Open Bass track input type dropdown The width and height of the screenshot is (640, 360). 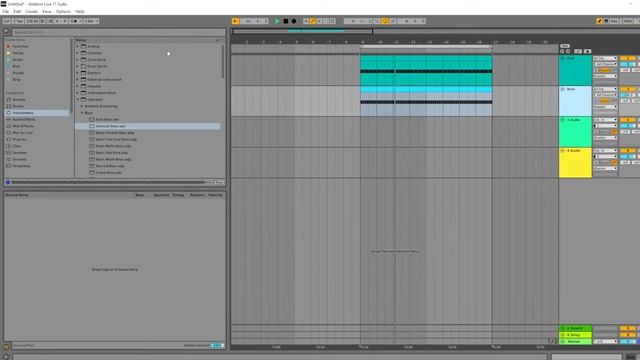[605, 89]
